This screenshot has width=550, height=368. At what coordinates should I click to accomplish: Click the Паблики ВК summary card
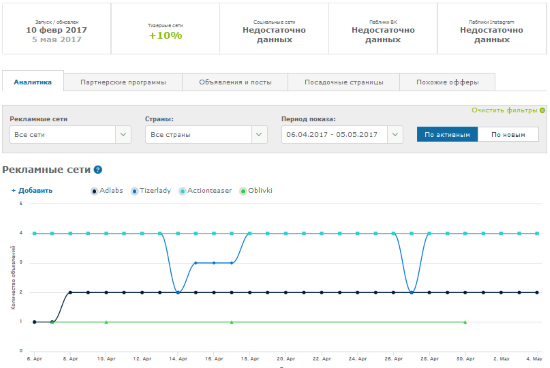click(x=383, y=29)
